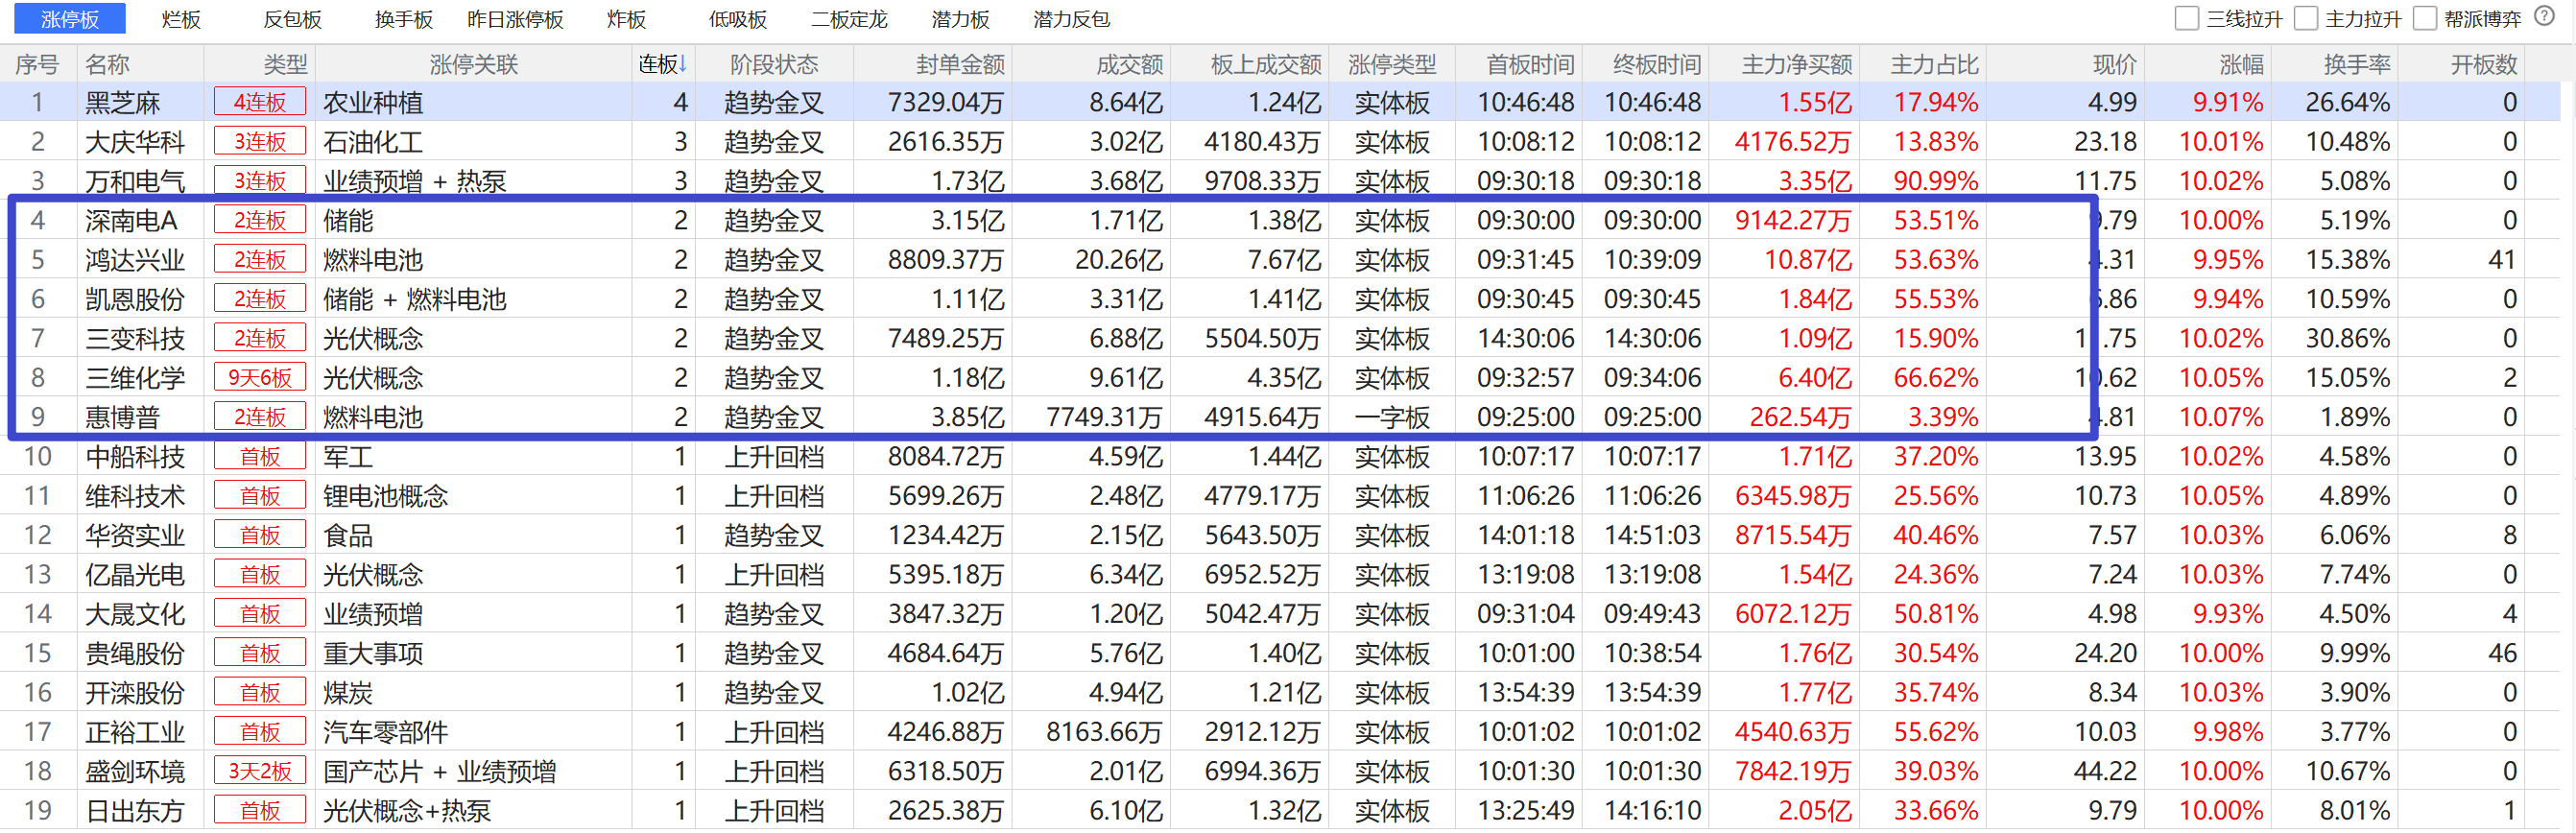
Task: Click the 30.86% turnover rate cell
Action: tap(2348, 339)
